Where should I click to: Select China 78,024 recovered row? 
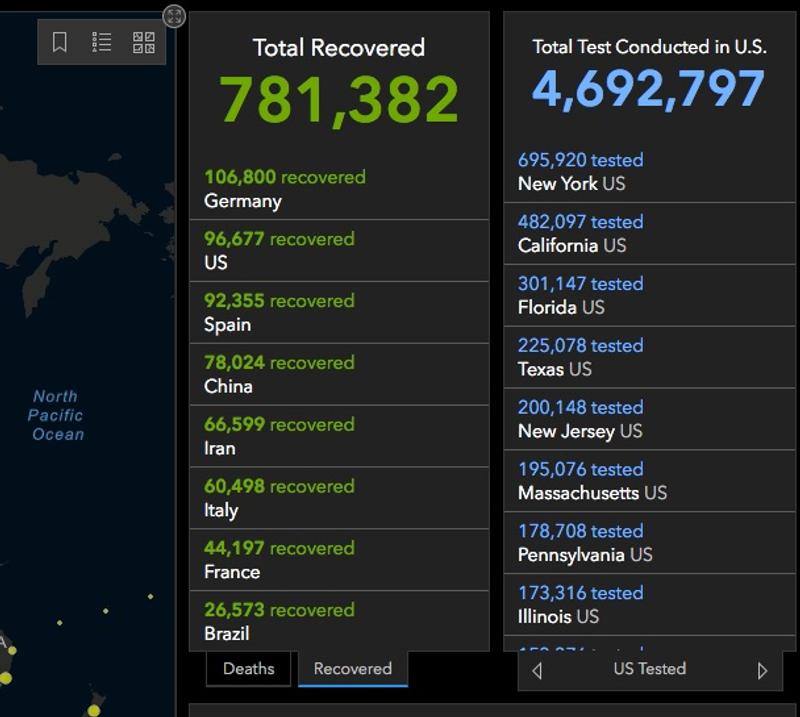(x=339, y=374)
